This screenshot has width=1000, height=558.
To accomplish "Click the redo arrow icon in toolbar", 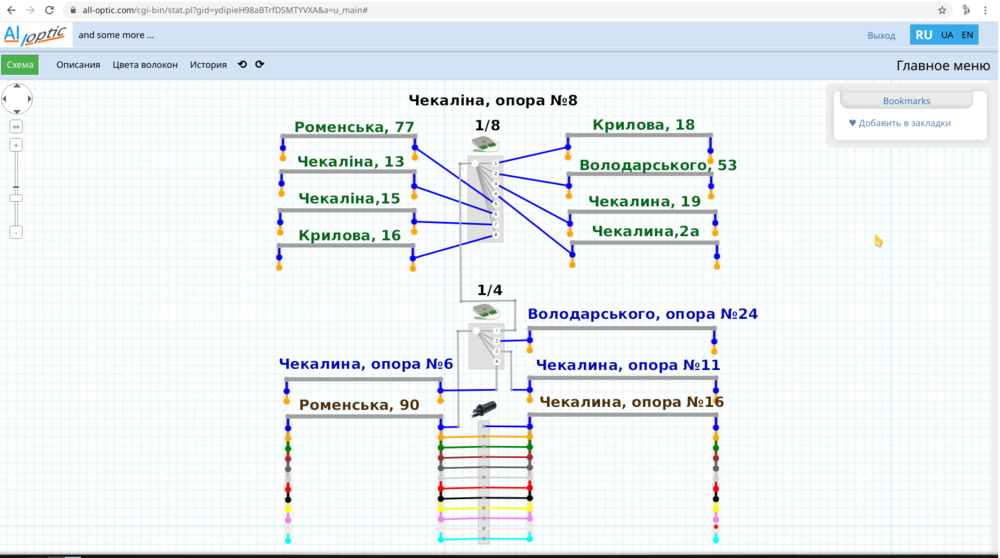I will [x=260, y=65].
